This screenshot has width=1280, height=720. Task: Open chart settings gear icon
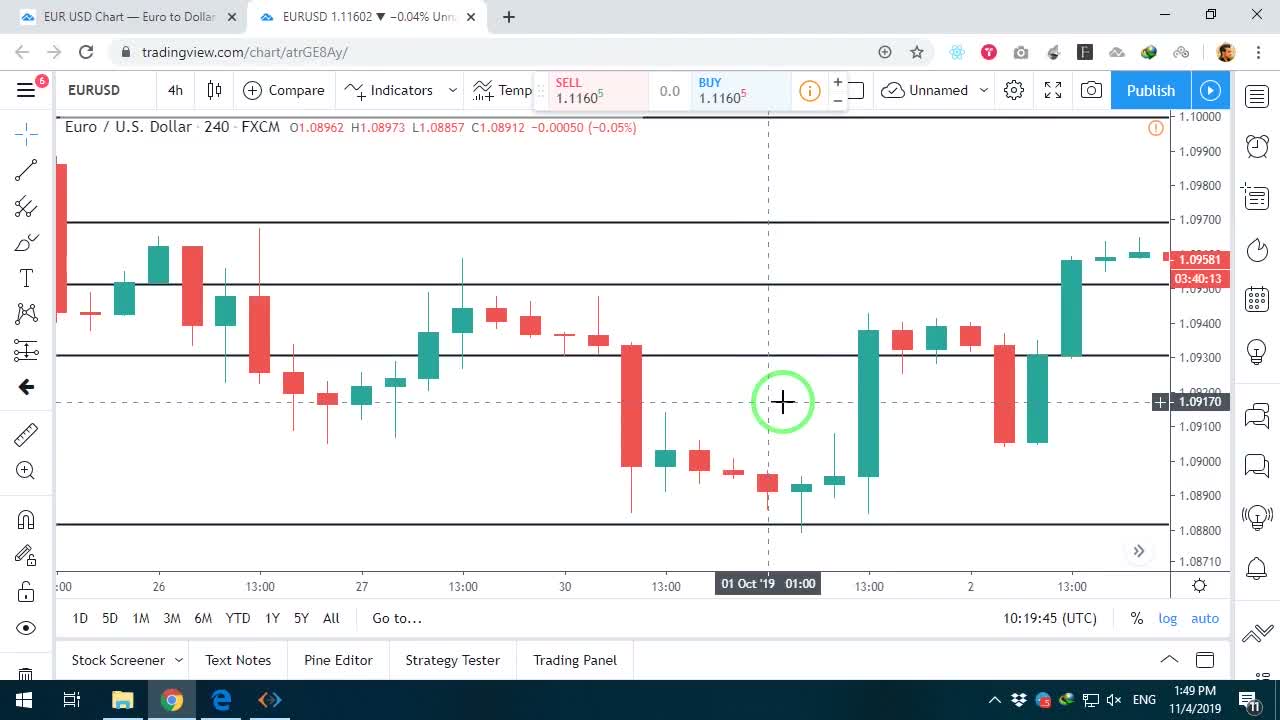coord(1014,90)
